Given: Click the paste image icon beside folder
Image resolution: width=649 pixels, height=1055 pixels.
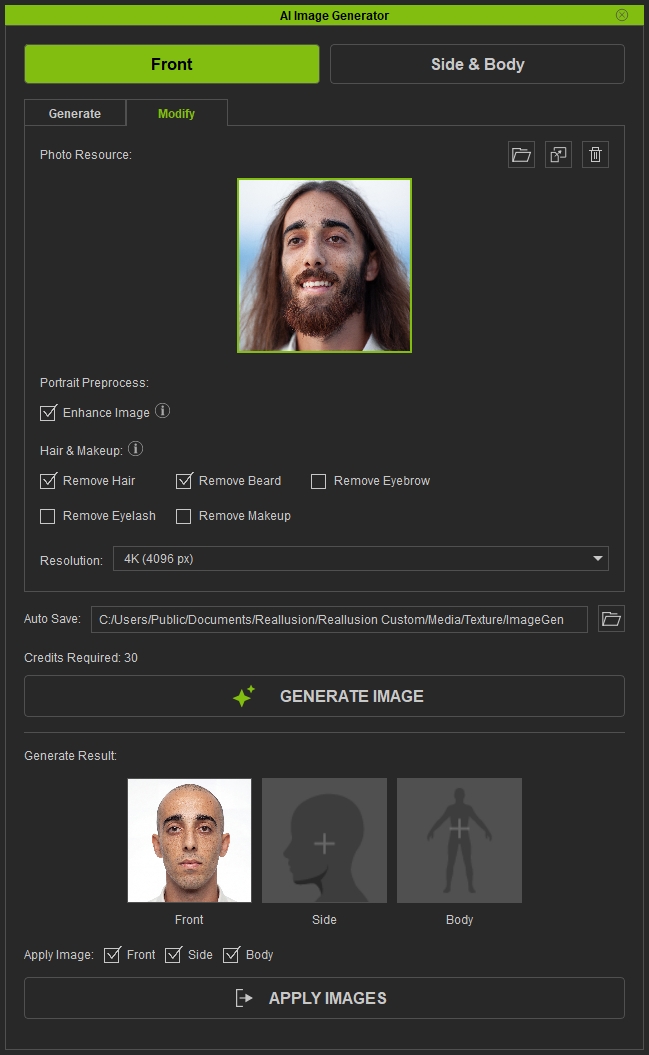Looking at the screenshot, I should point(558,155).
